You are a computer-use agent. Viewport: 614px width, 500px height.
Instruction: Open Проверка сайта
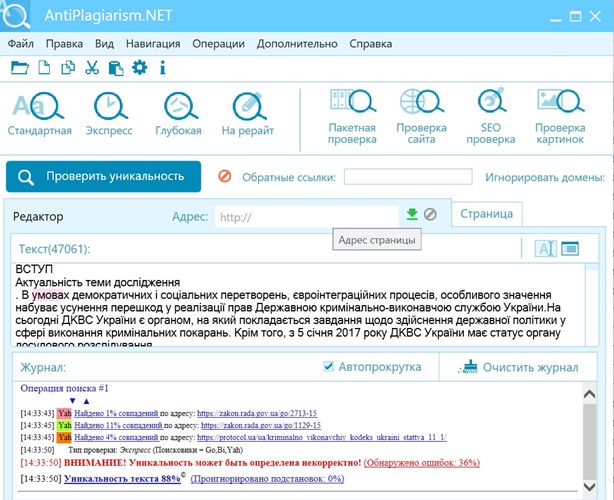pyautogui.click(x=421, y=117)
